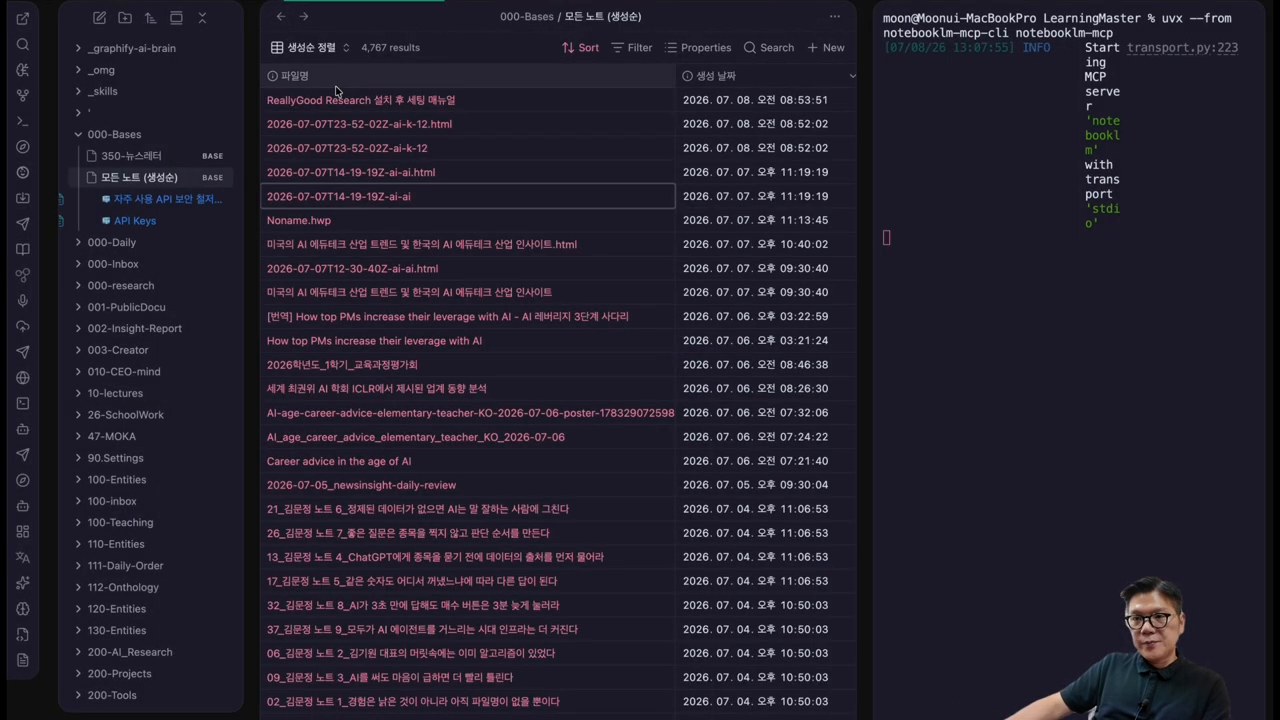This screenshot has width=1280, height=720.
Task: Open the 003-Creator folder
Action: pyautogui.click(x=117, y=350)
